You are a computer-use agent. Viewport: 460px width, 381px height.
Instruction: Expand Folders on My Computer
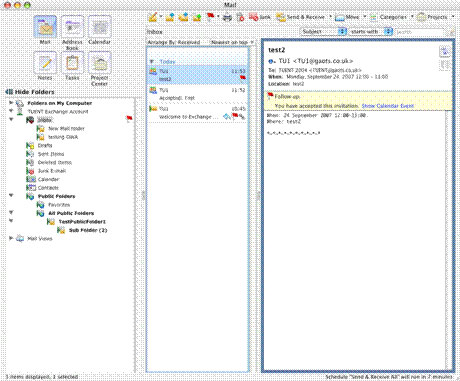pyautogui.click(x=11, y=103)
